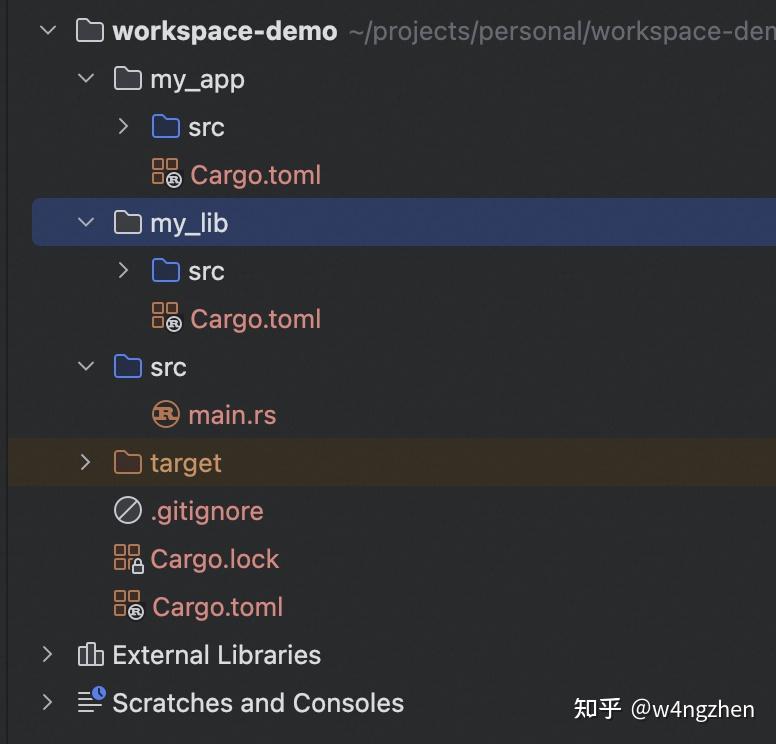Click the blue src folder icon in my_lib

pyautogui.click(x=166, y=270)
